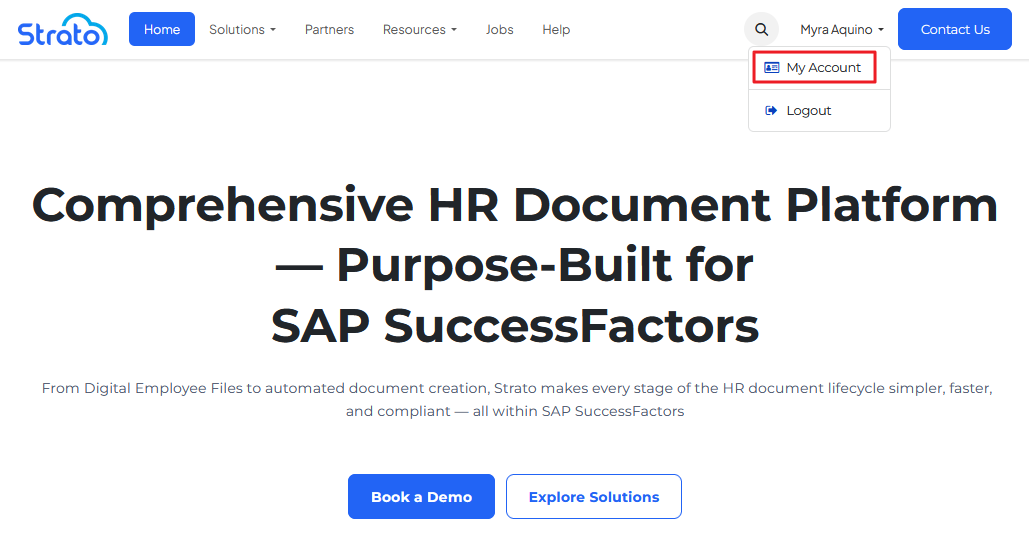This screenshot has height=534, width=1029.
Task: Select My Account from the user menu
Action: click(x=823, y=68)
